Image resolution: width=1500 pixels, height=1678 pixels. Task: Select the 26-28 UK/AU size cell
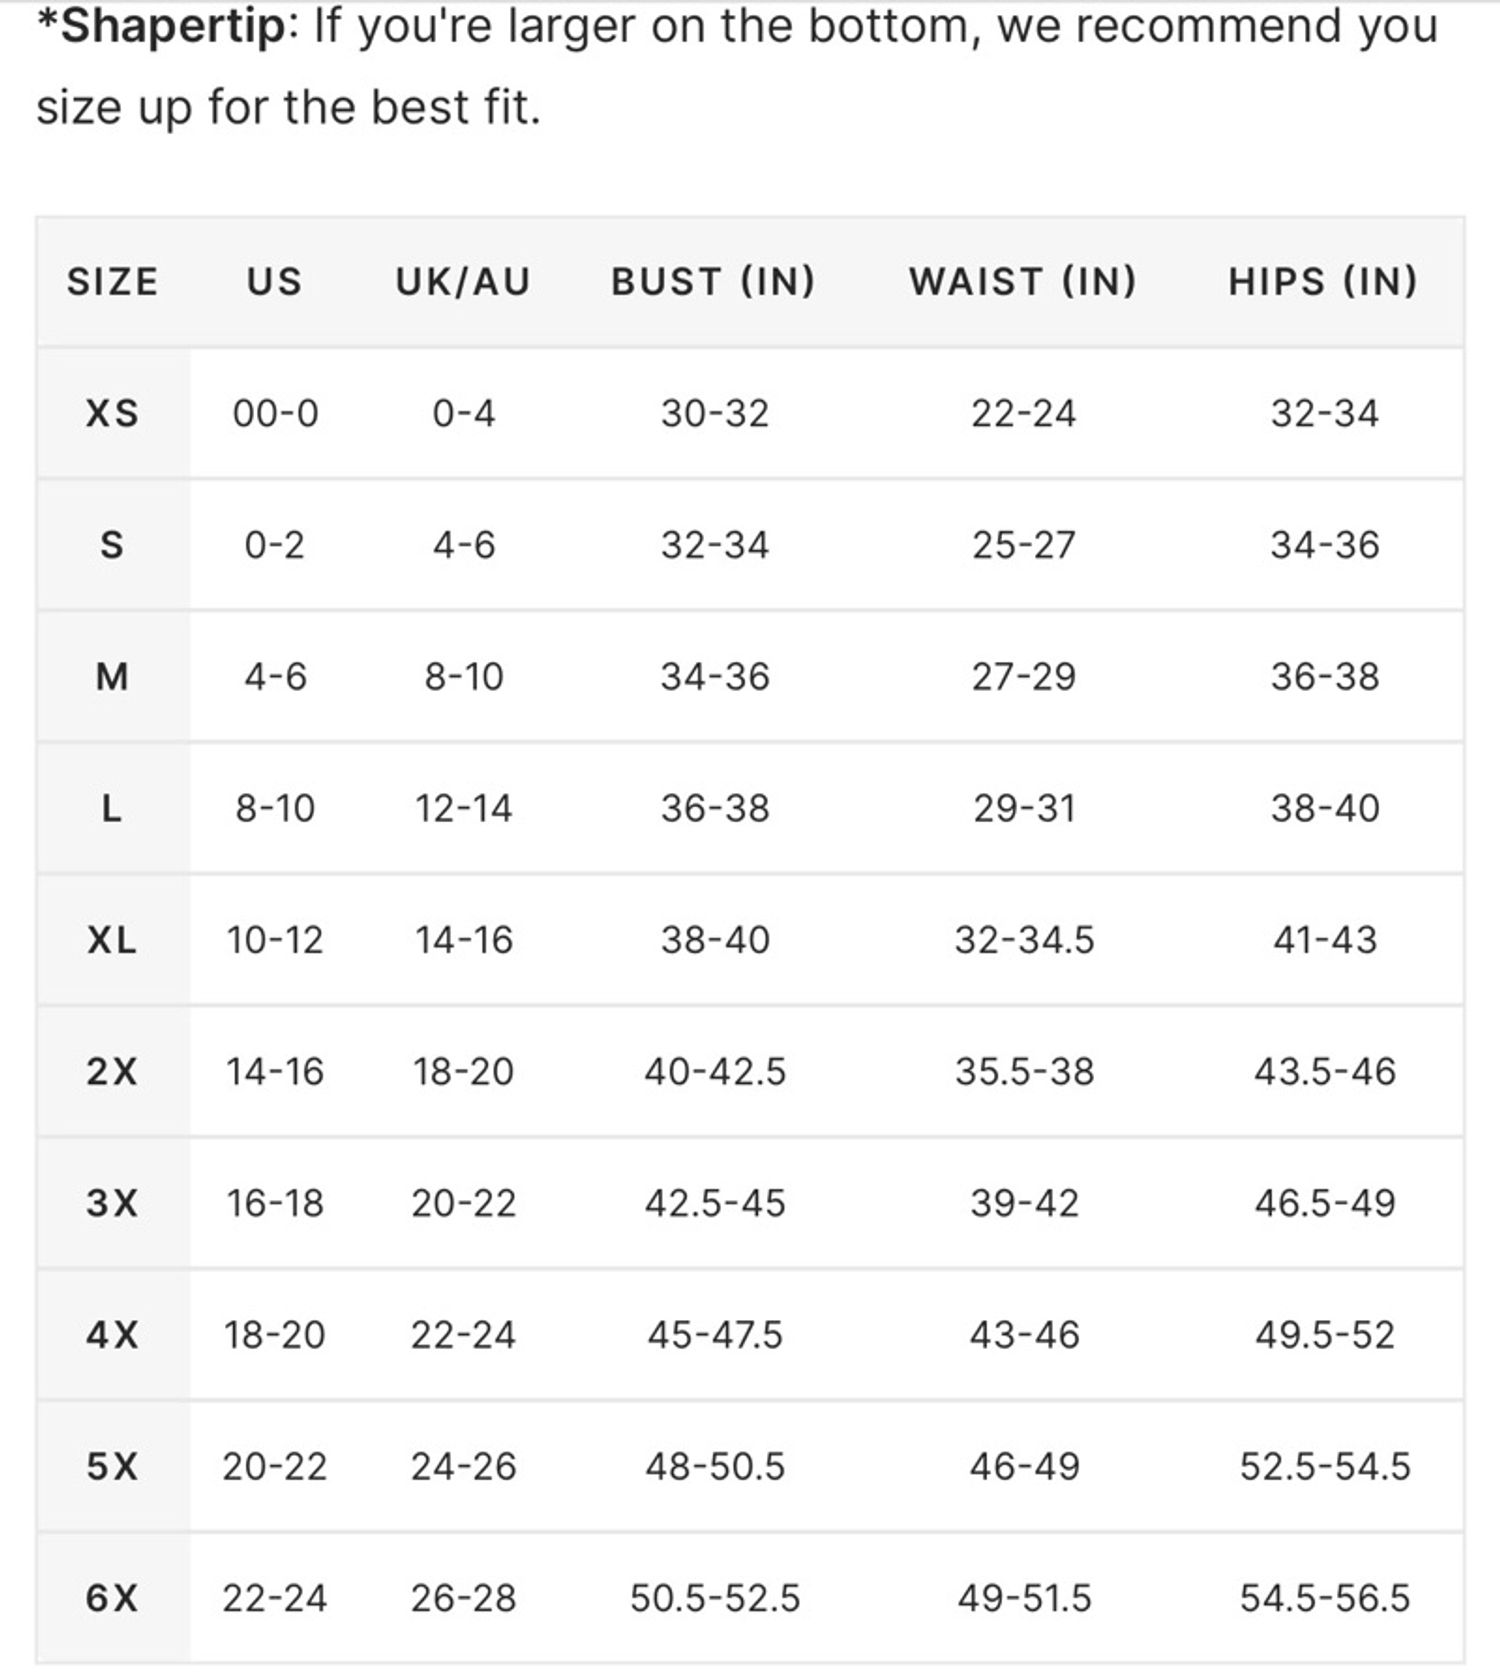(463, 1598)
